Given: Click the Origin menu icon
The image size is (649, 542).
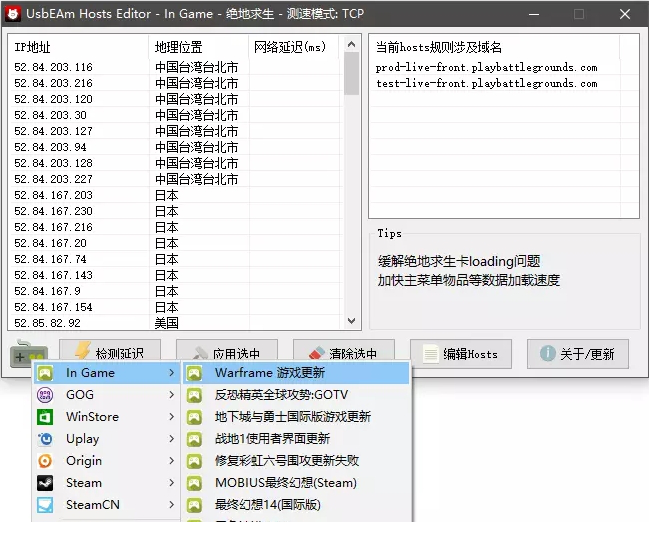Looking at the screenshot, I should [45, 460].
